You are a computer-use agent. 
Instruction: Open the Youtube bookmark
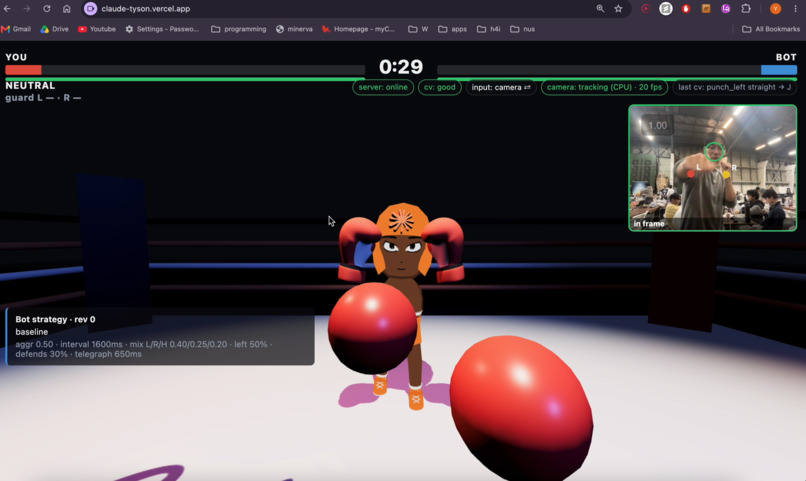(x=97, y=29)
